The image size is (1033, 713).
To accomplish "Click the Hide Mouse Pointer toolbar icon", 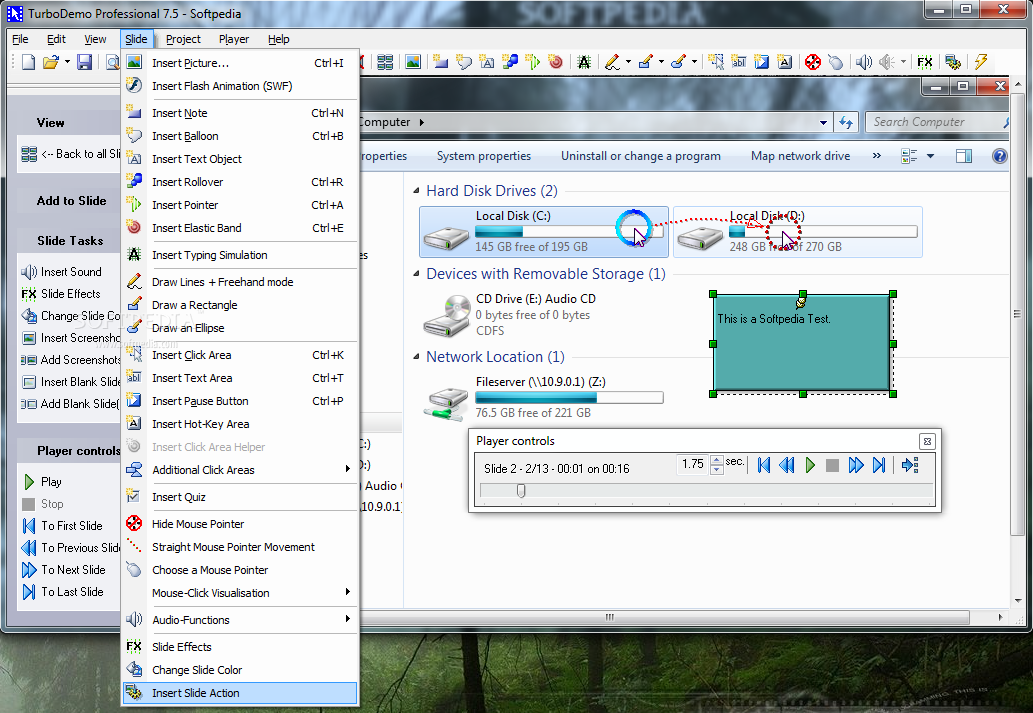I will point(813,62).
